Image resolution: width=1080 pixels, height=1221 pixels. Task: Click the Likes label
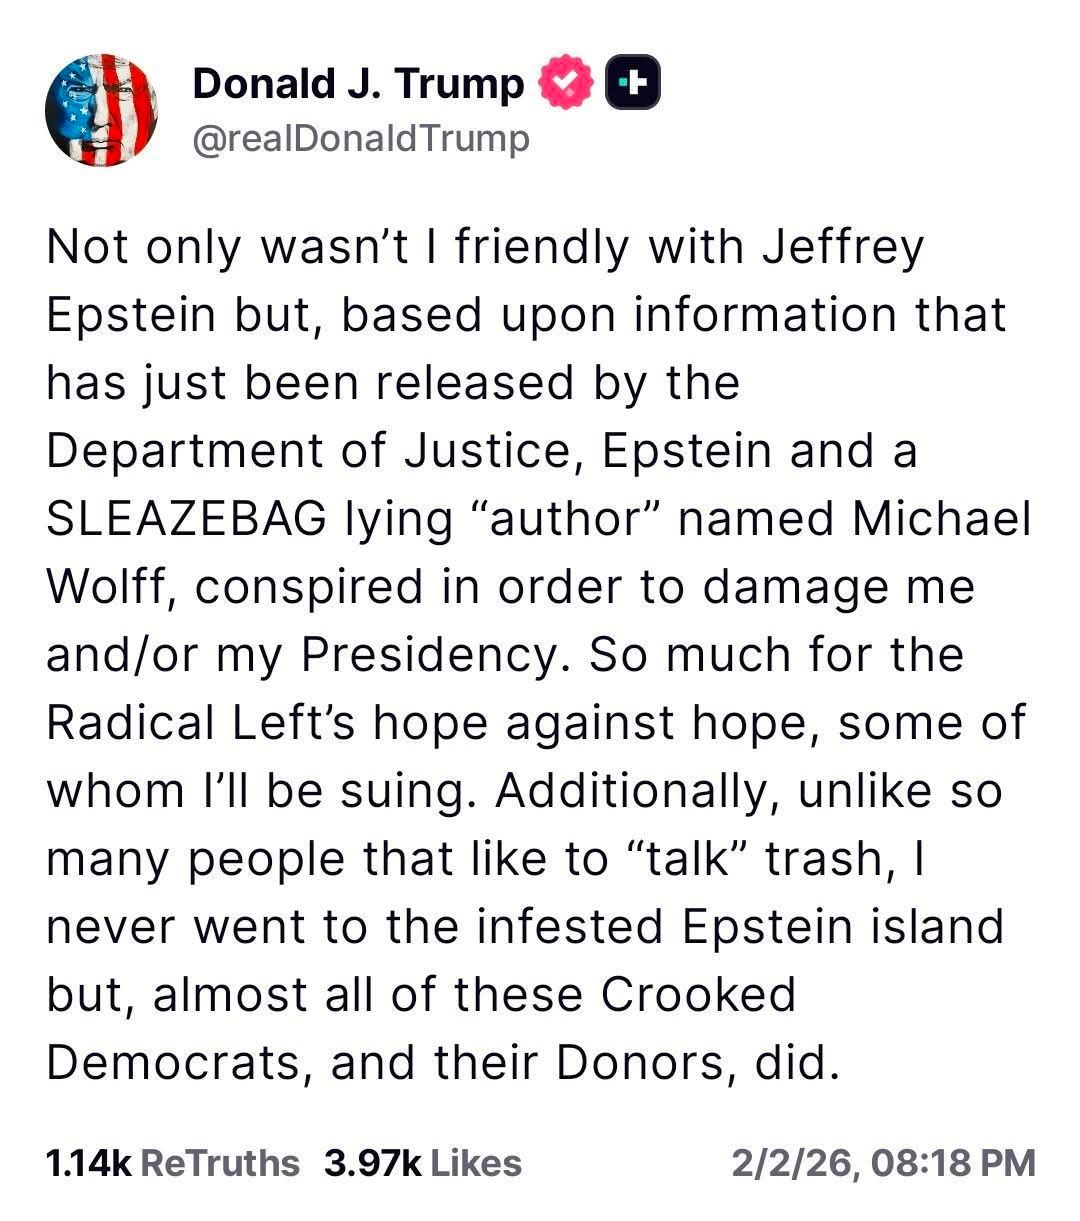tap(477, 1163)
